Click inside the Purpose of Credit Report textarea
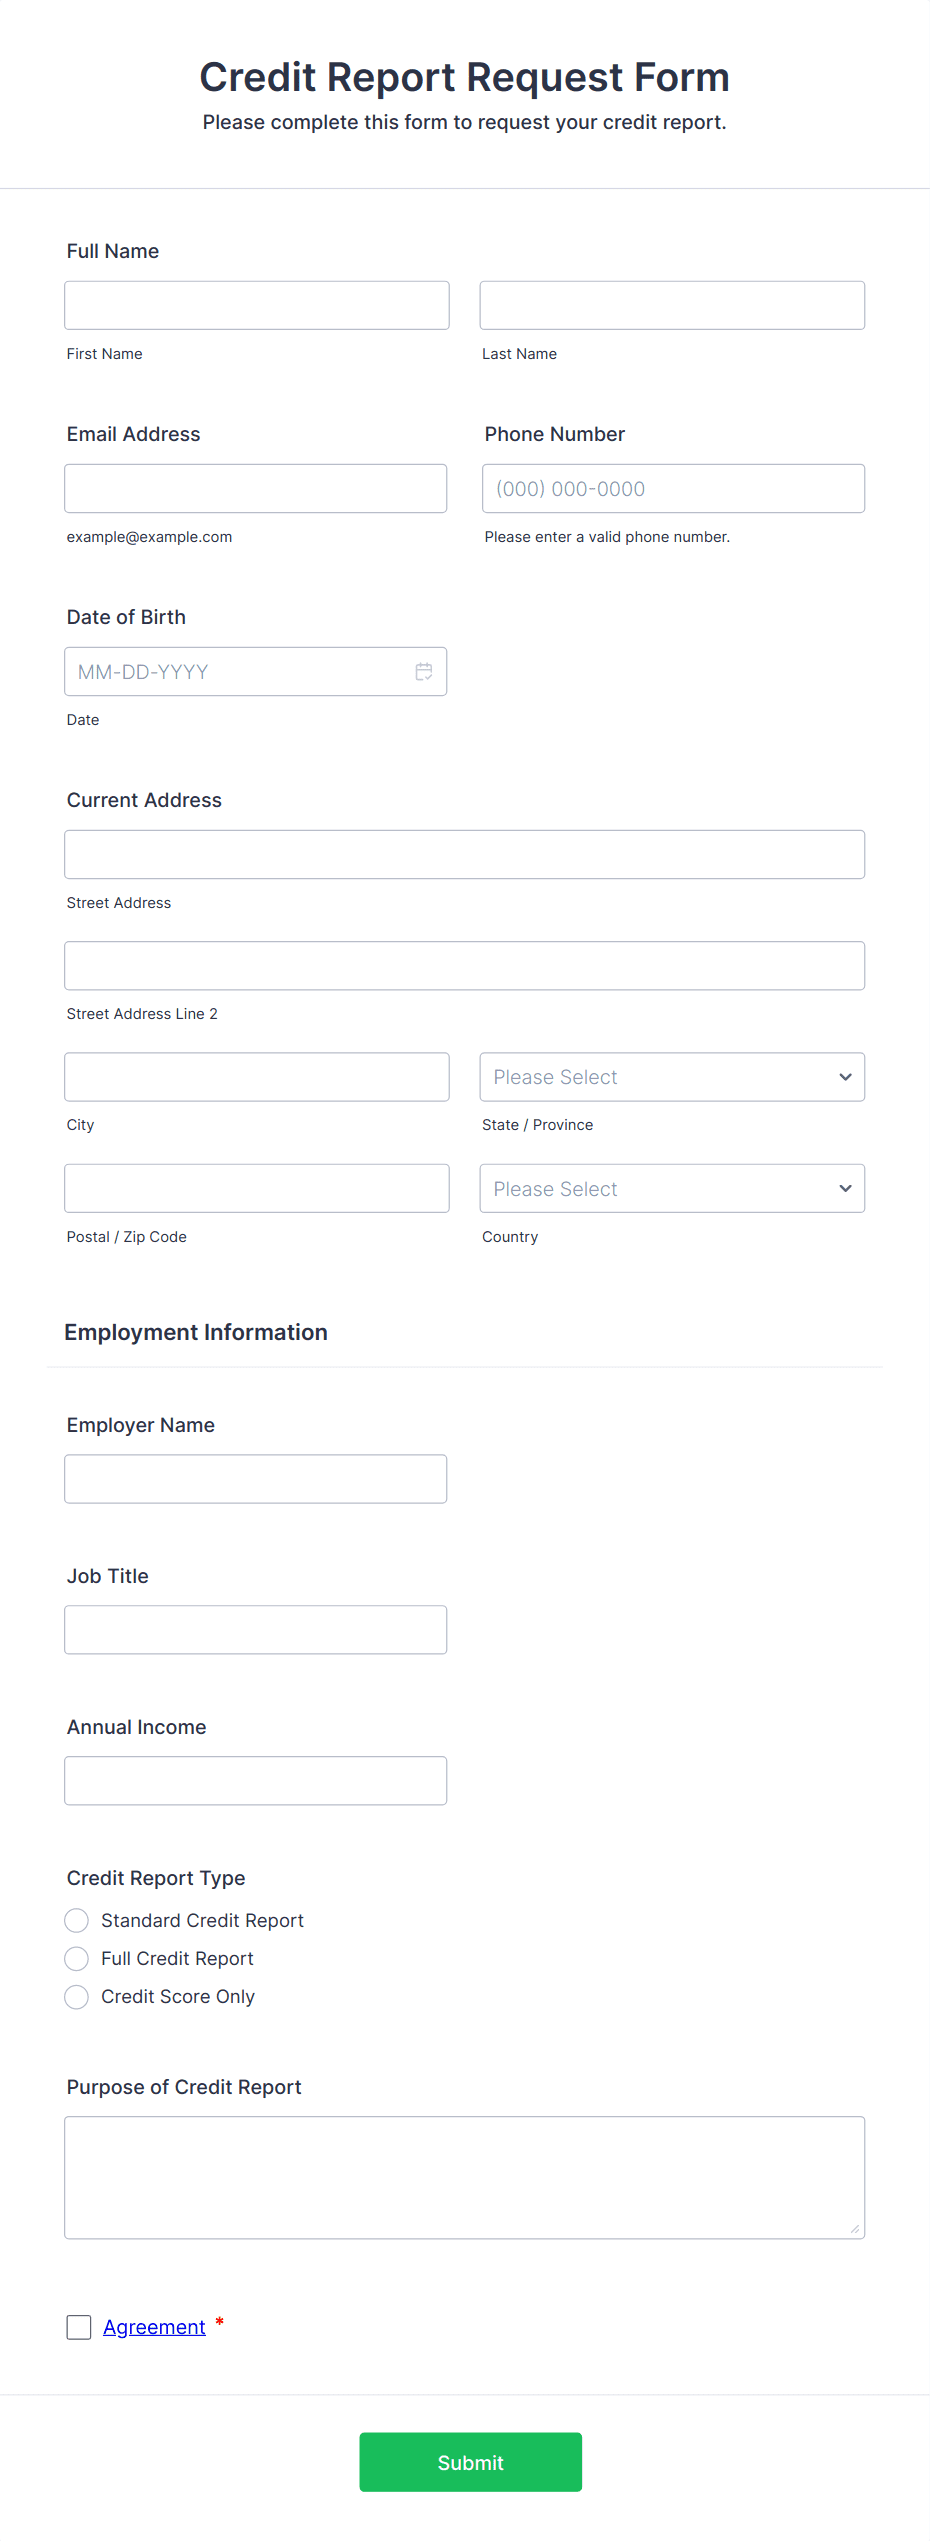 pyautogui.click(x=464, y=2177)
